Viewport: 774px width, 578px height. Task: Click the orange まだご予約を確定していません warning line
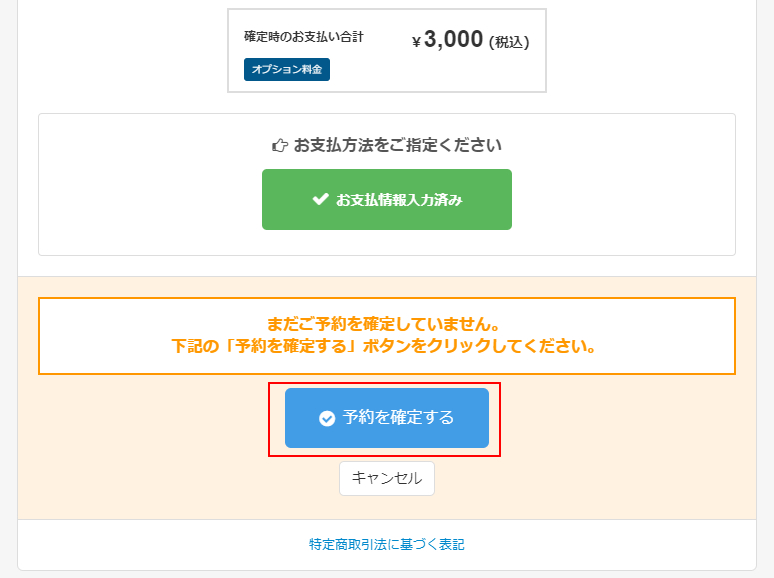[x=386, y=324]
